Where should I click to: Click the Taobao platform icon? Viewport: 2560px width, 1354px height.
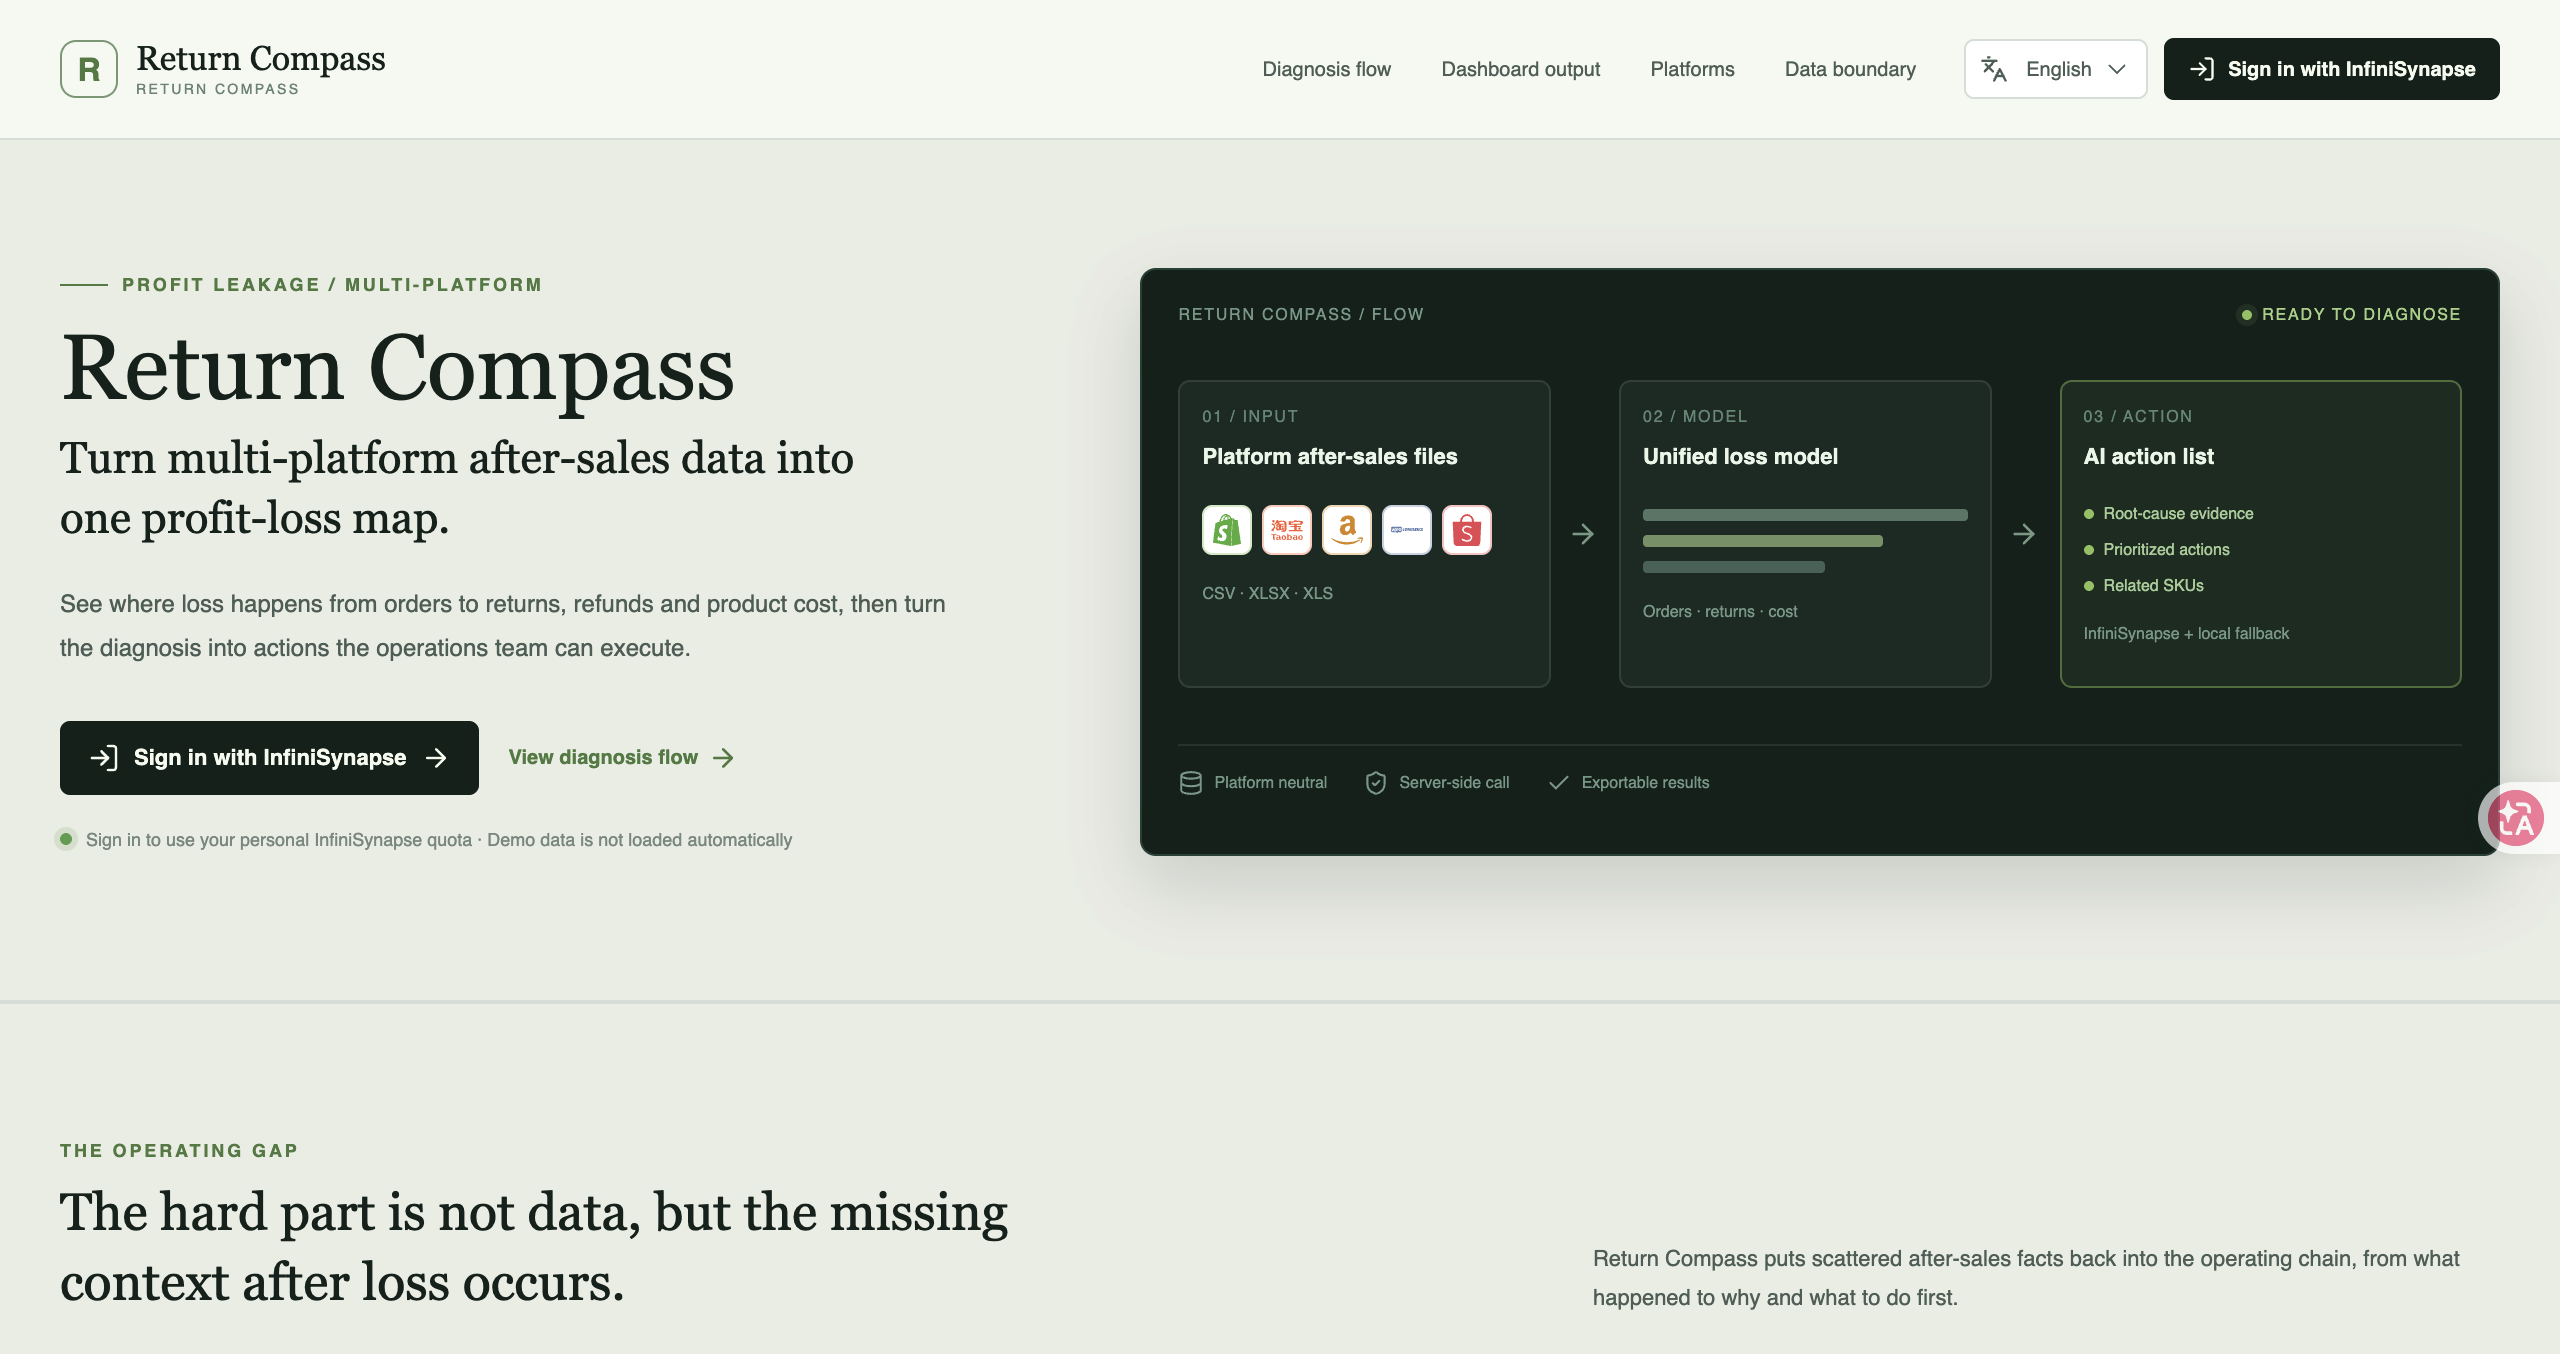pos(1287,530)
